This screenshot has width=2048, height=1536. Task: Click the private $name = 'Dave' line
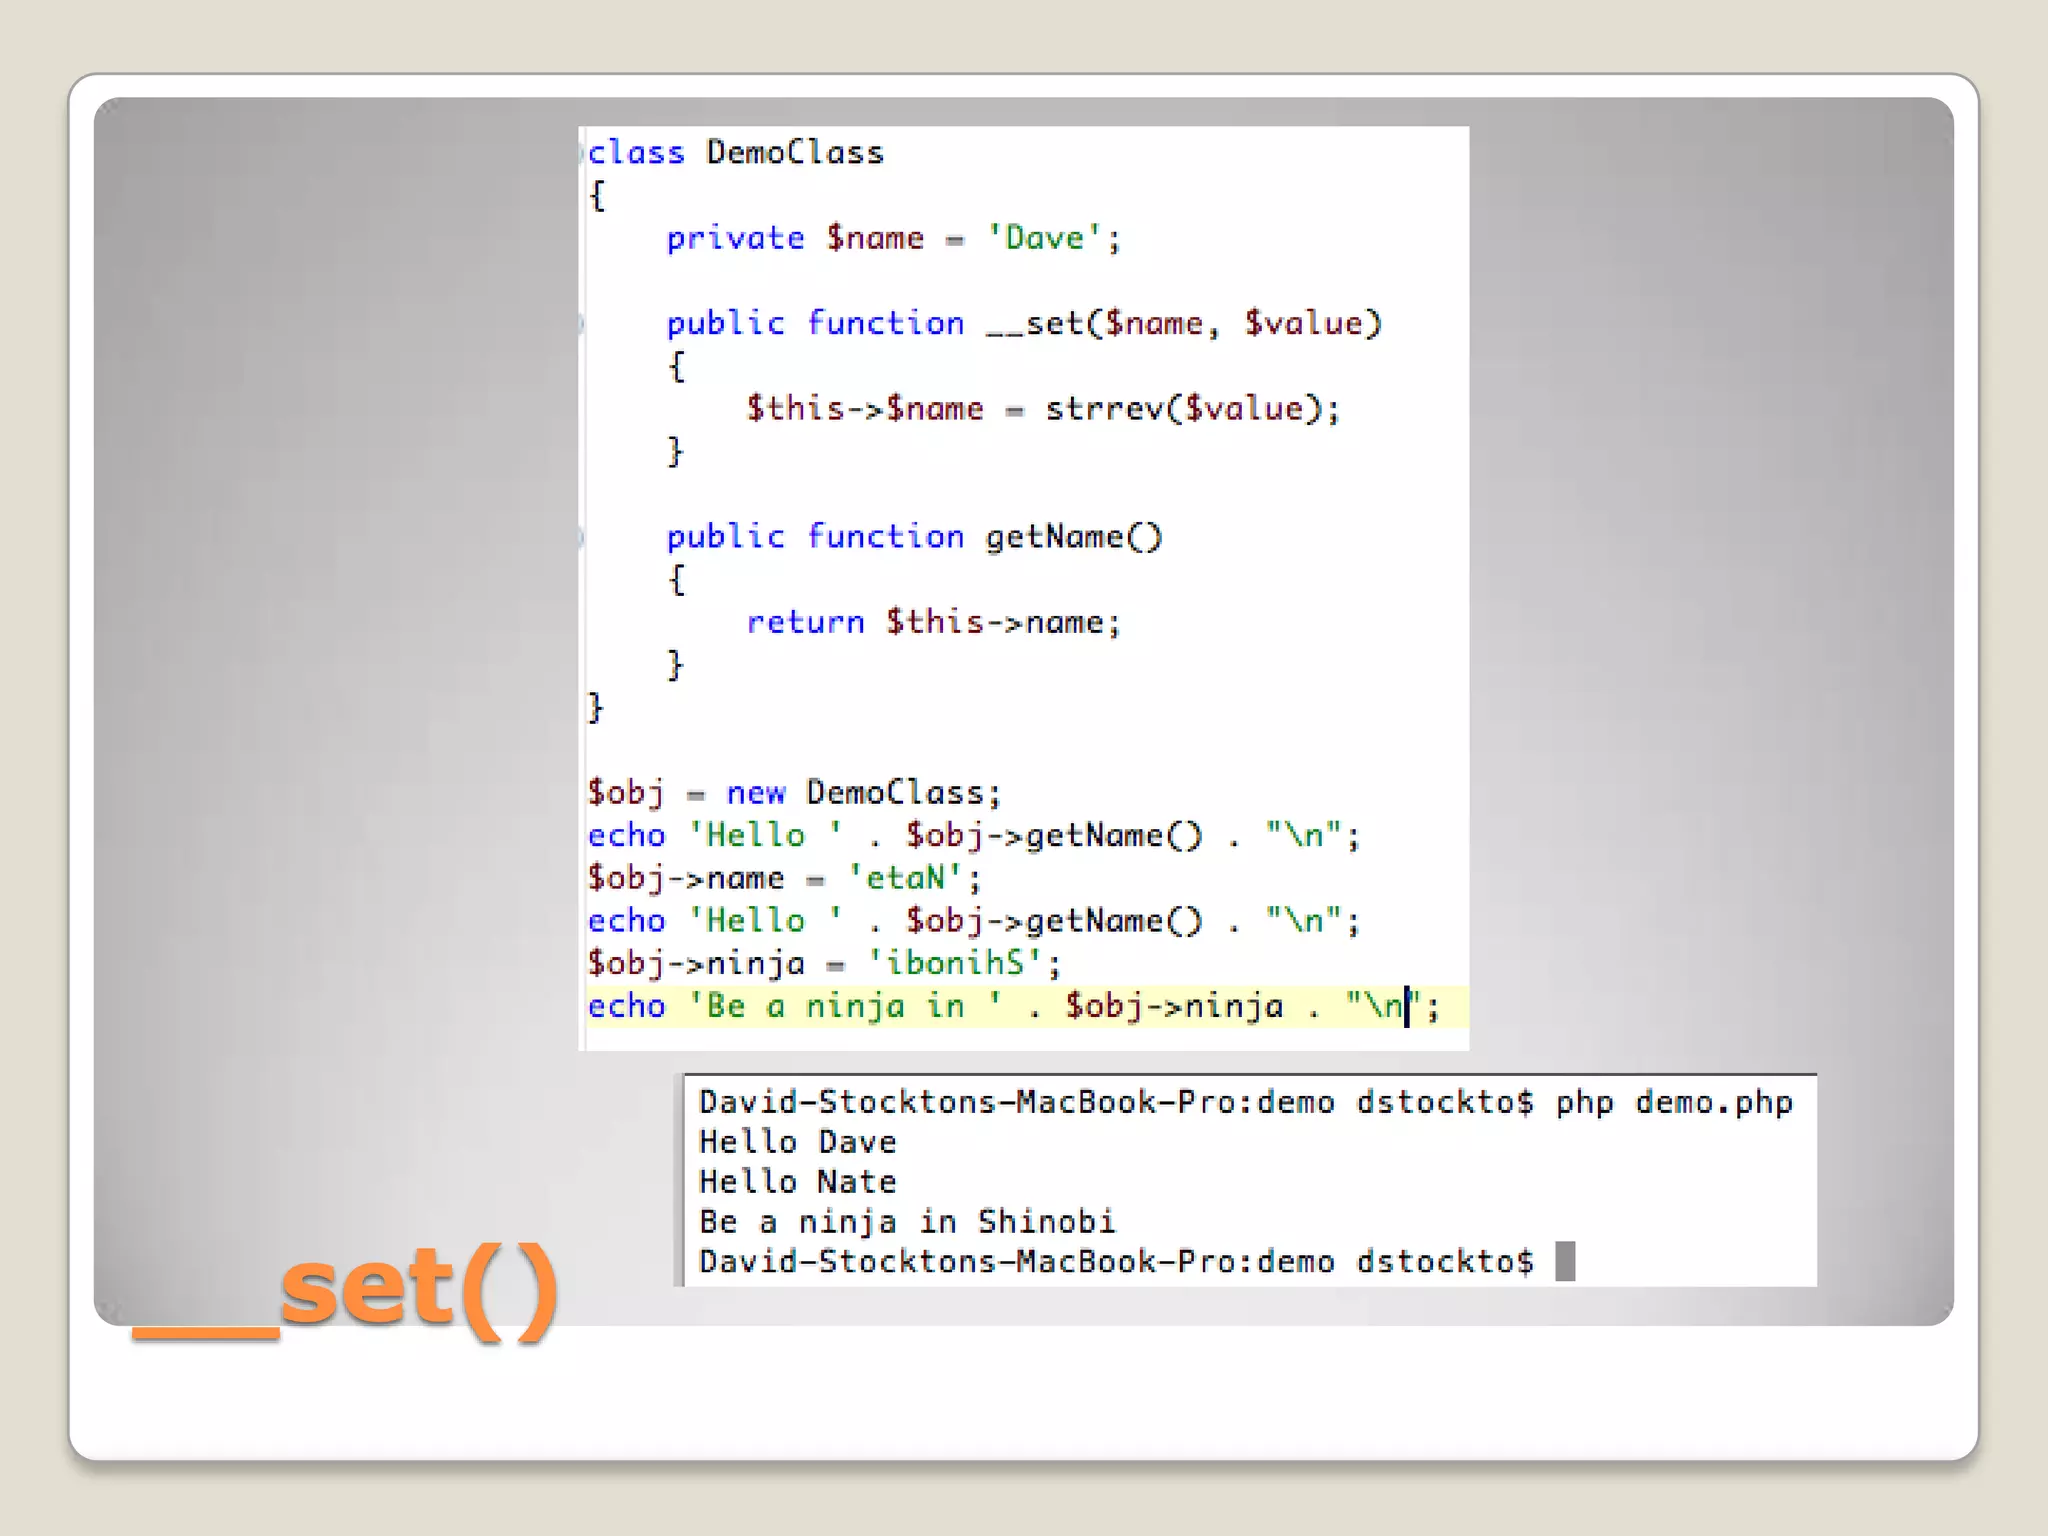click(894, 239)
